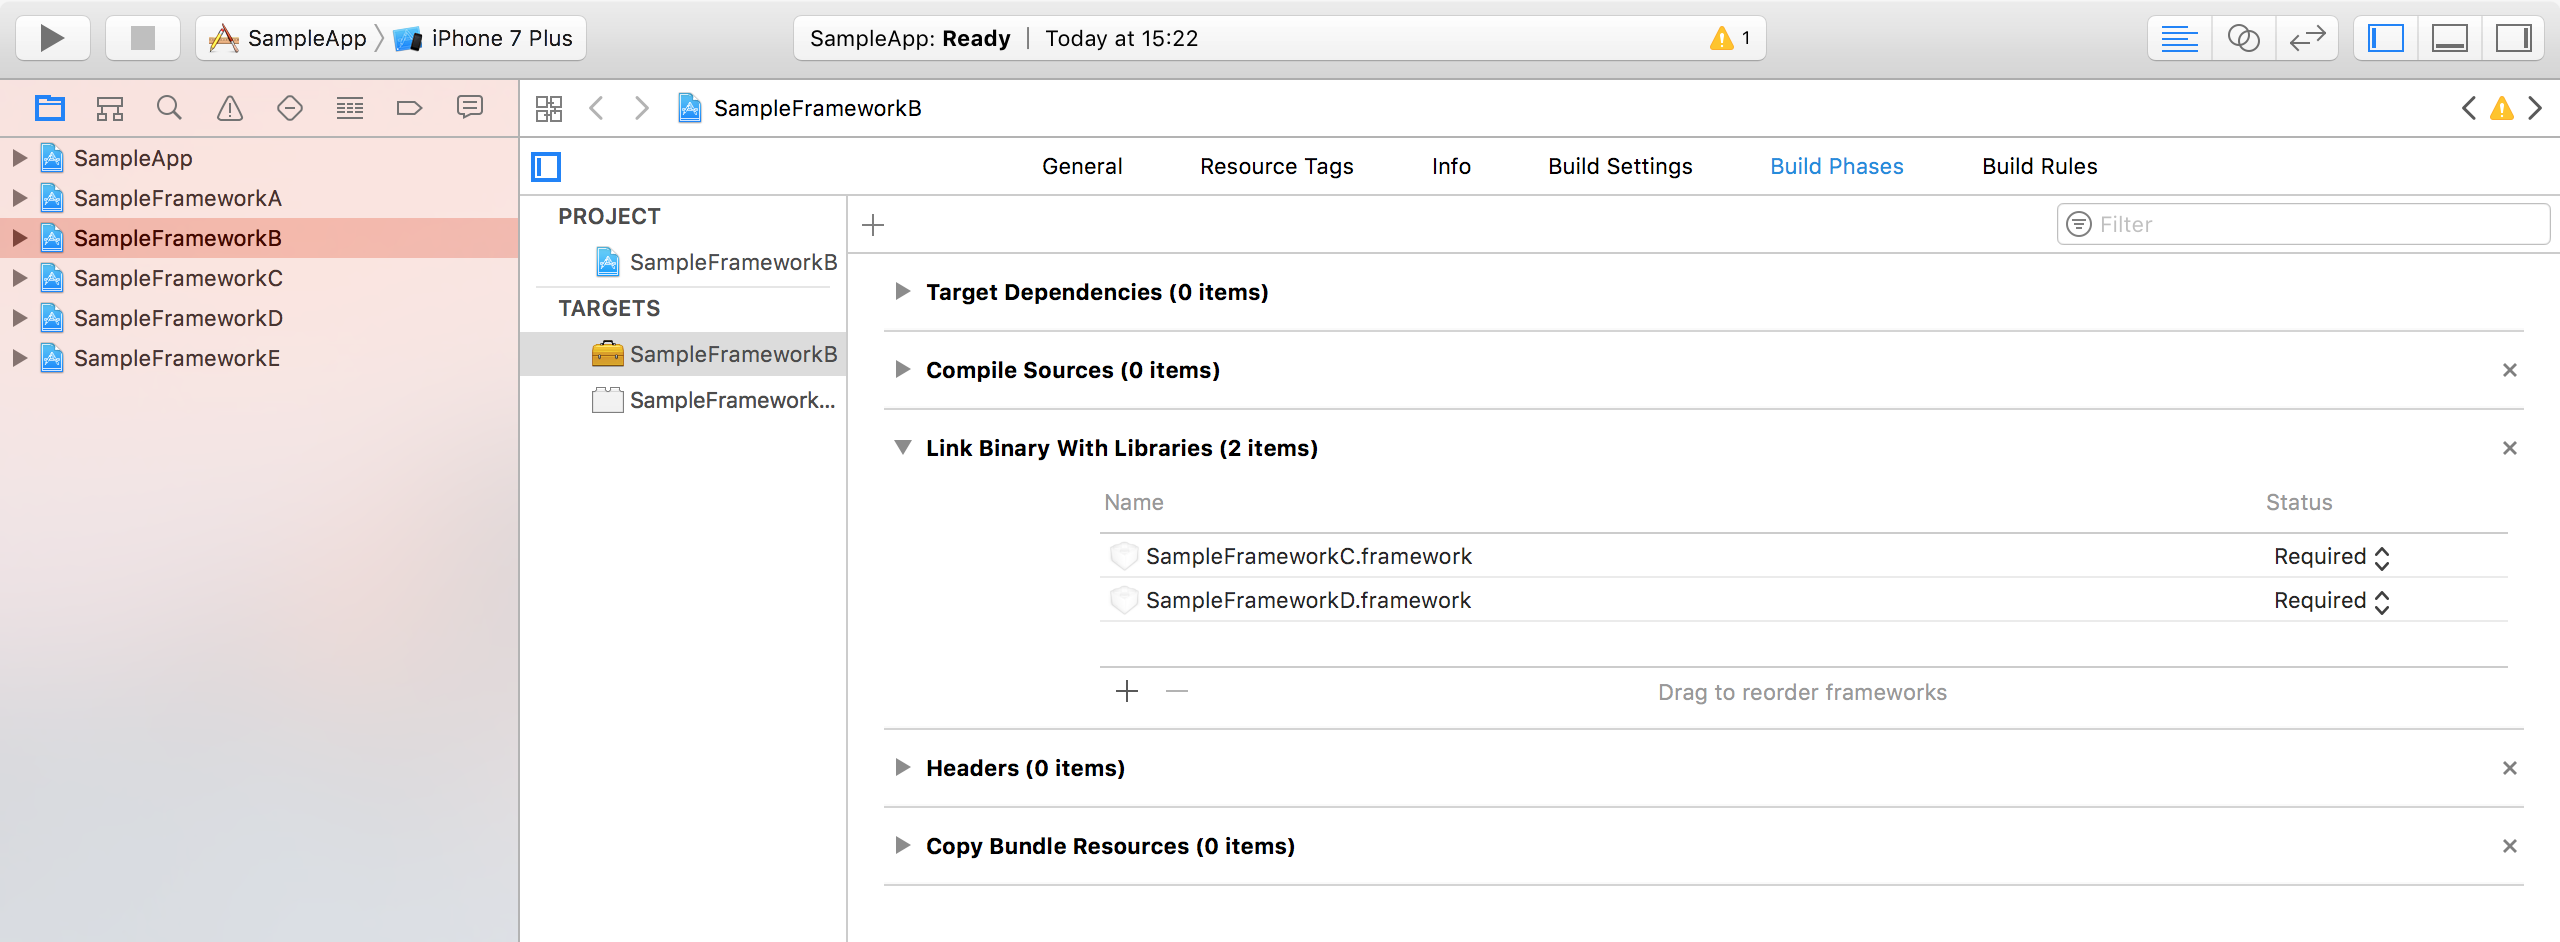Switch to the Assistant editor
The width and height of the screenshot is (2560, 942).
tap(2243, 38)
